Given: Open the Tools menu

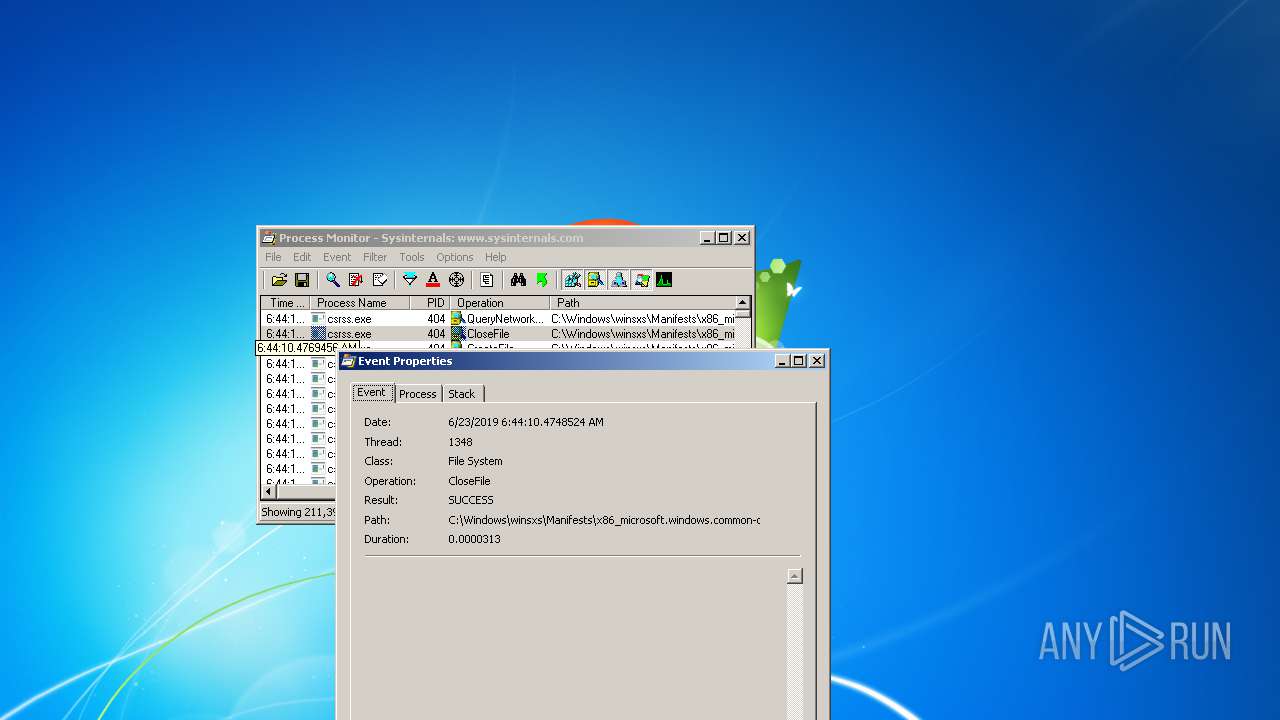Looking at the screenshot, I should click(412, 257).
